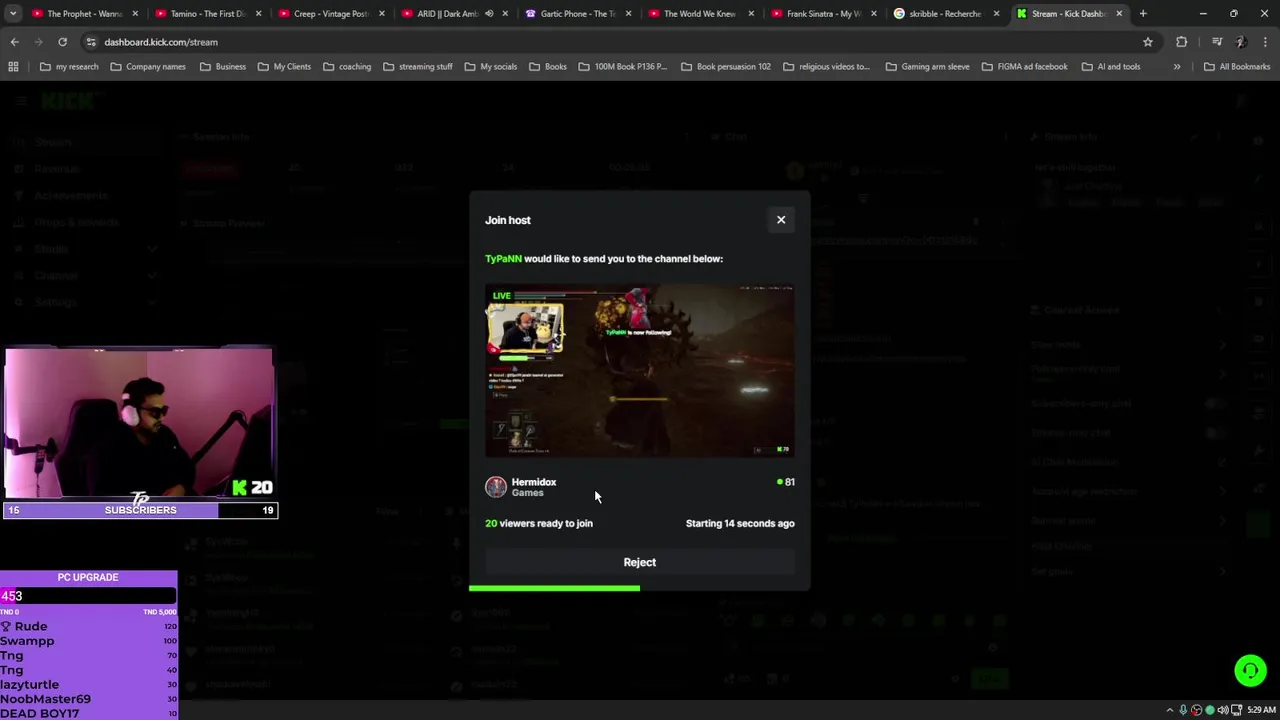This screenshot has width=1280, height=720.
Task: Close The Prophet tab
Action: coord(136,14)
